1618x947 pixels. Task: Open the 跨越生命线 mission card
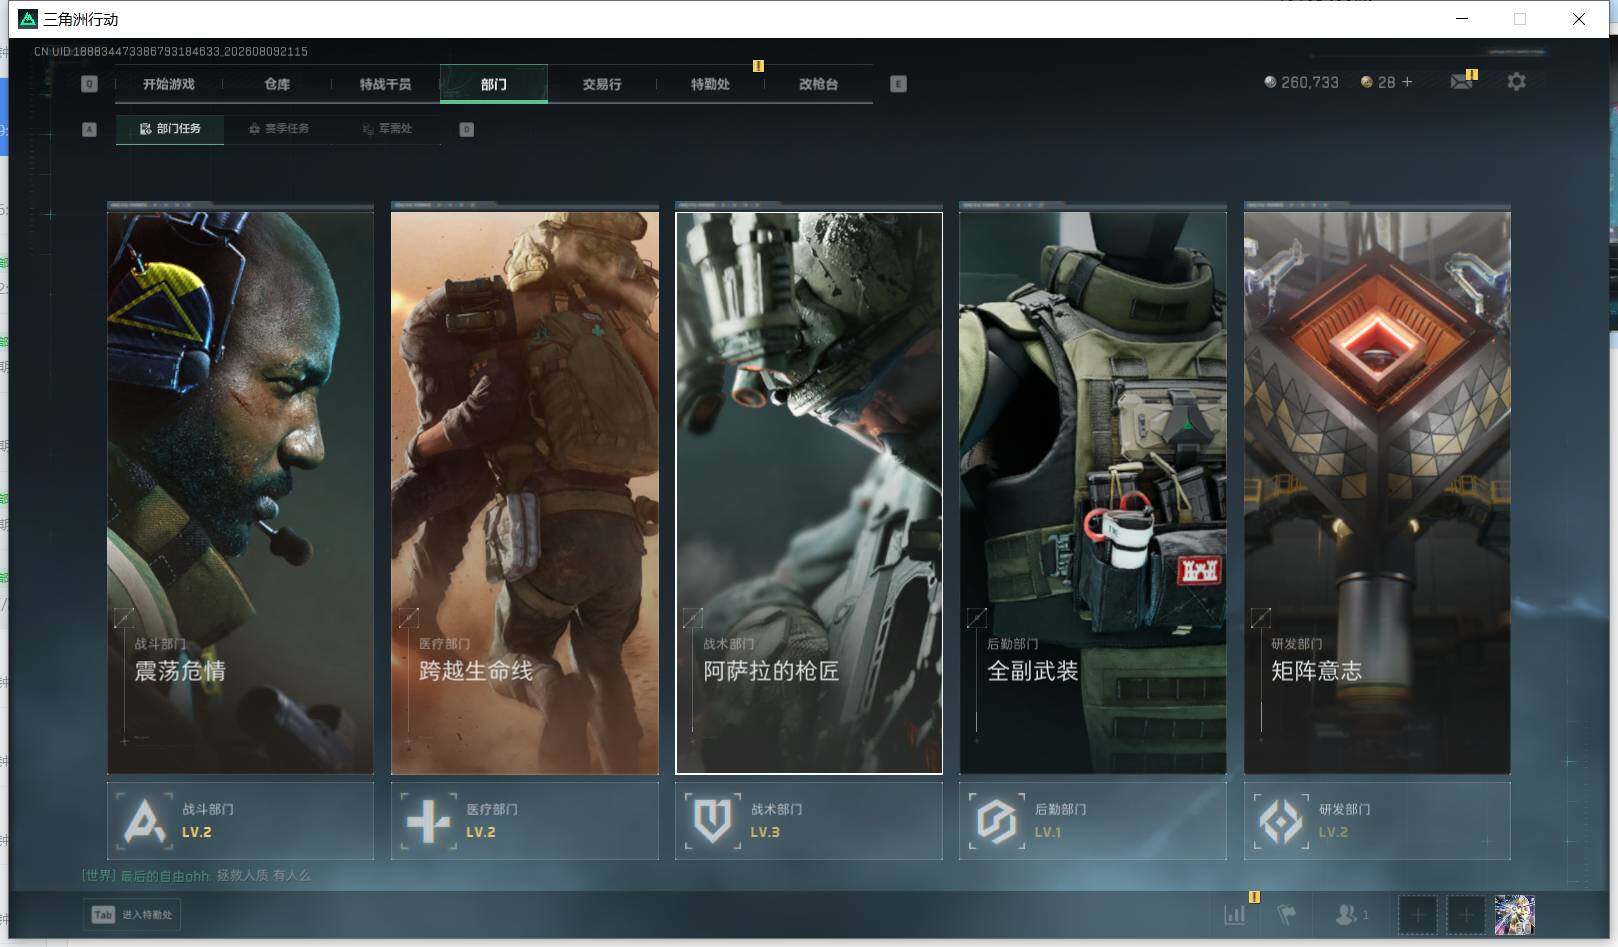[525, 492]
